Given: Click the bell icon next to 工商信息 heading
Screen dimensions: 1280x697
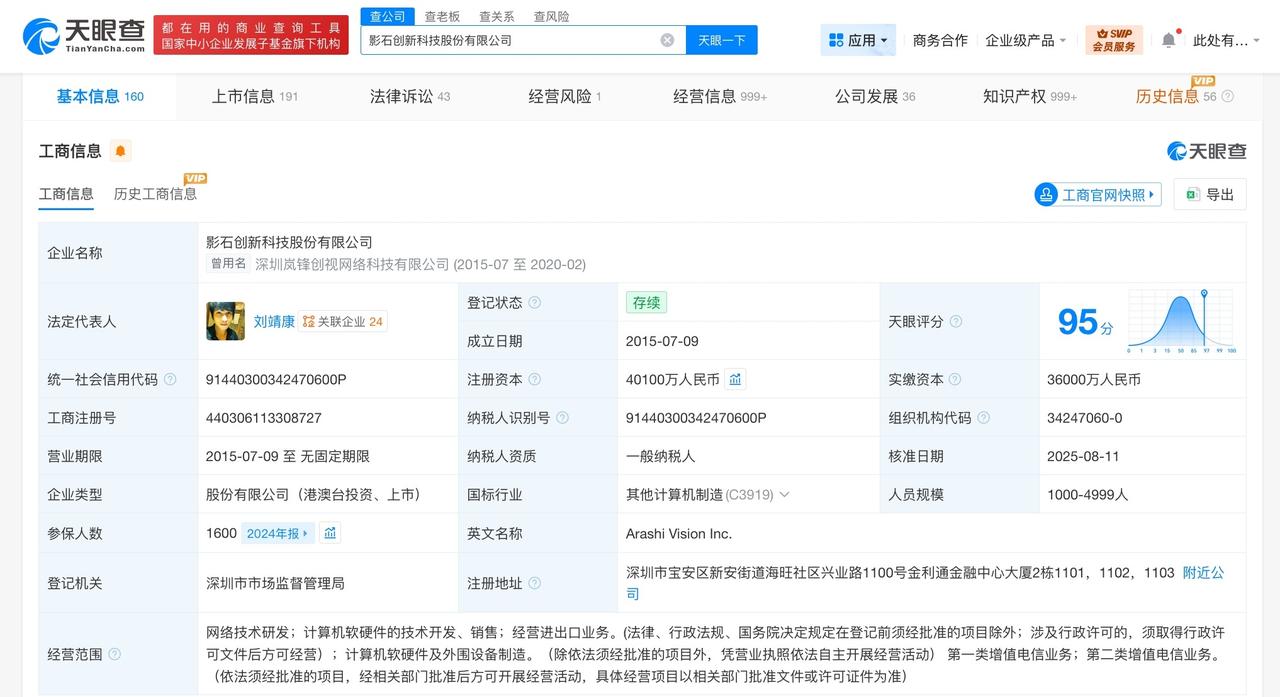Looking at the screenshot, I should [120, 150].
